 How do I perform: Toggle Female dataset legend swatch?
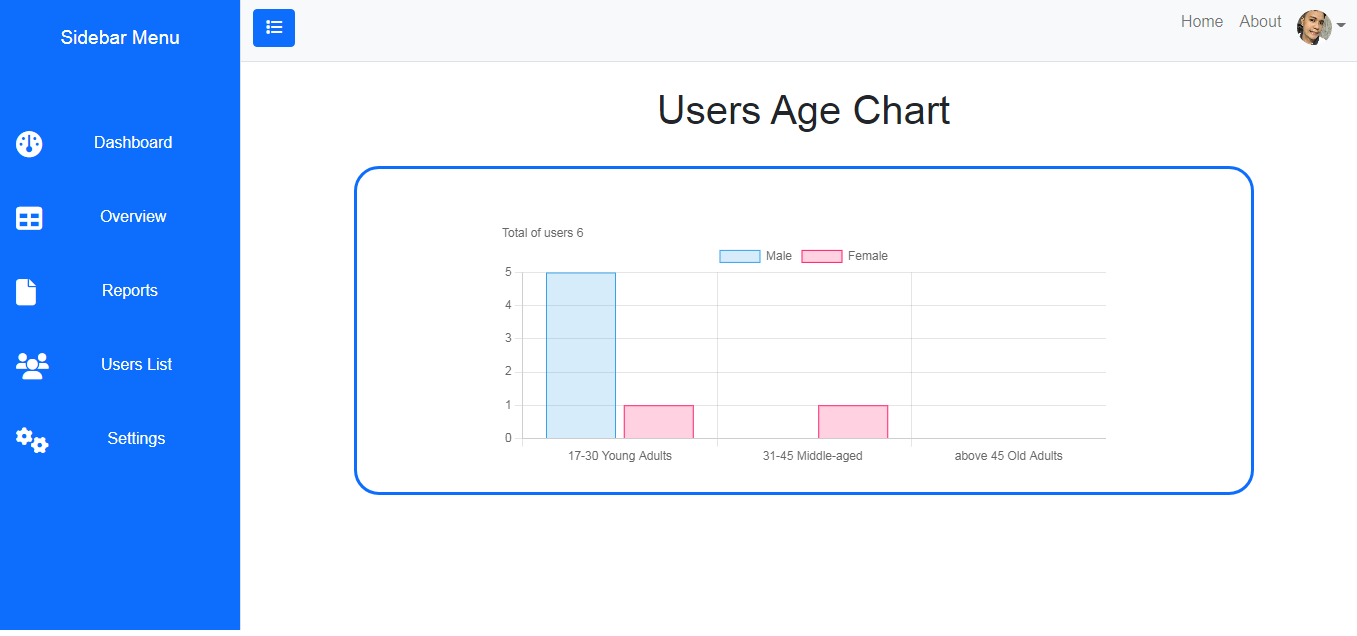click(x=821, y=256)
